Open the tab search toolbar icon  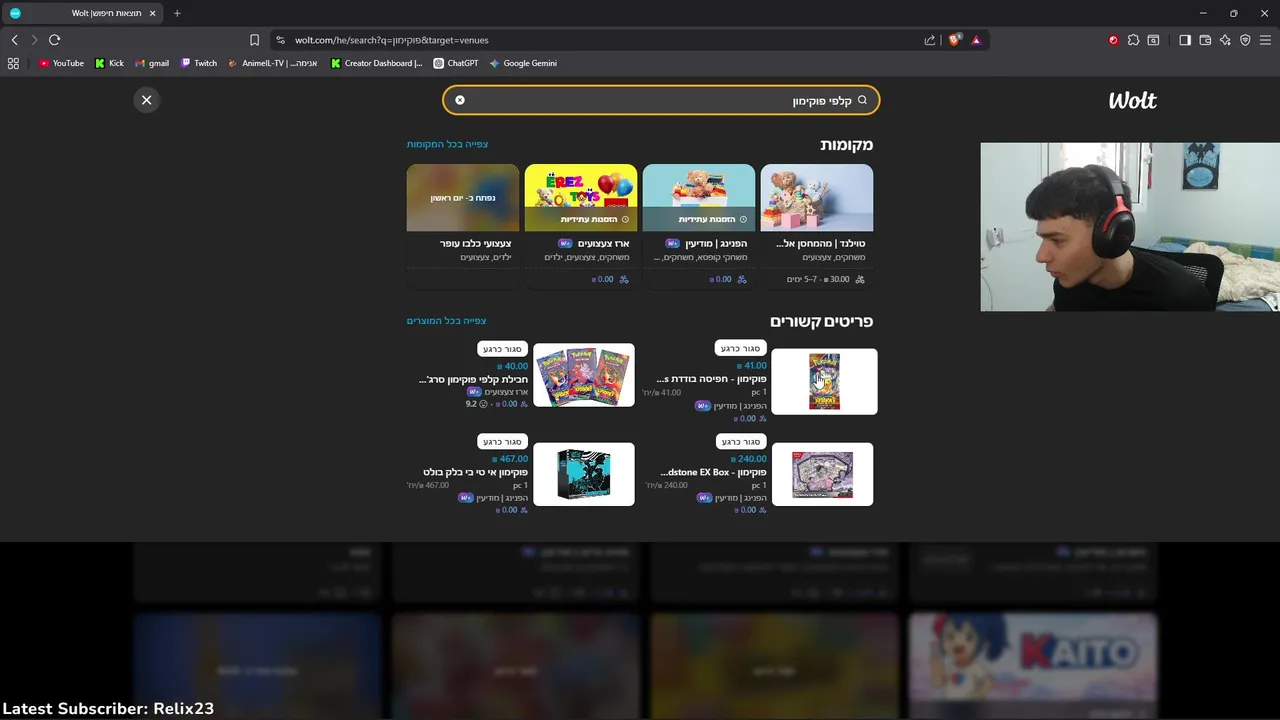[x=1153, y=40]
